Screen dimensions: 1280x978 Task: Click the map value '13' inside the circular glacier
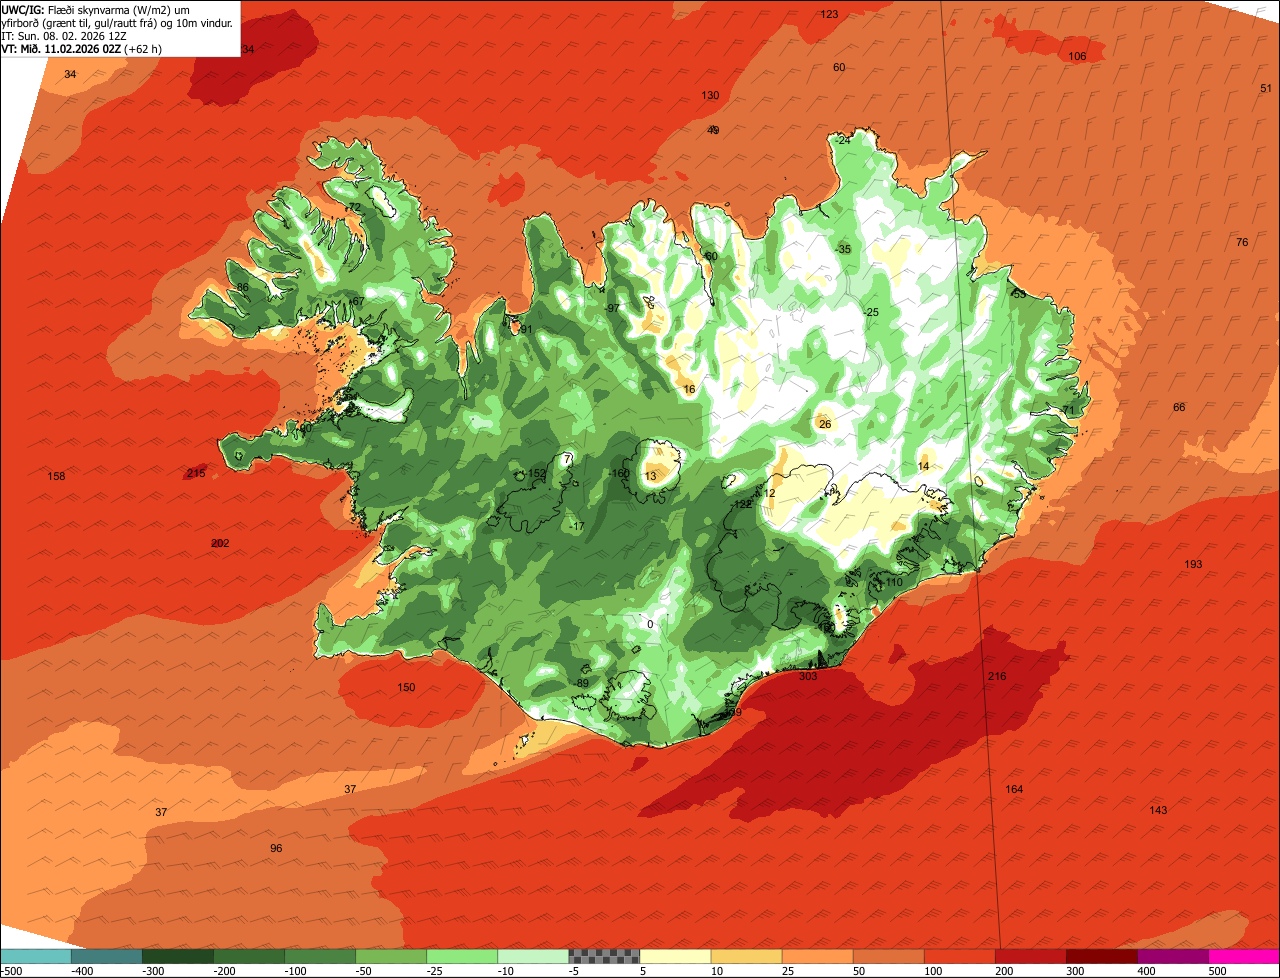651,476
